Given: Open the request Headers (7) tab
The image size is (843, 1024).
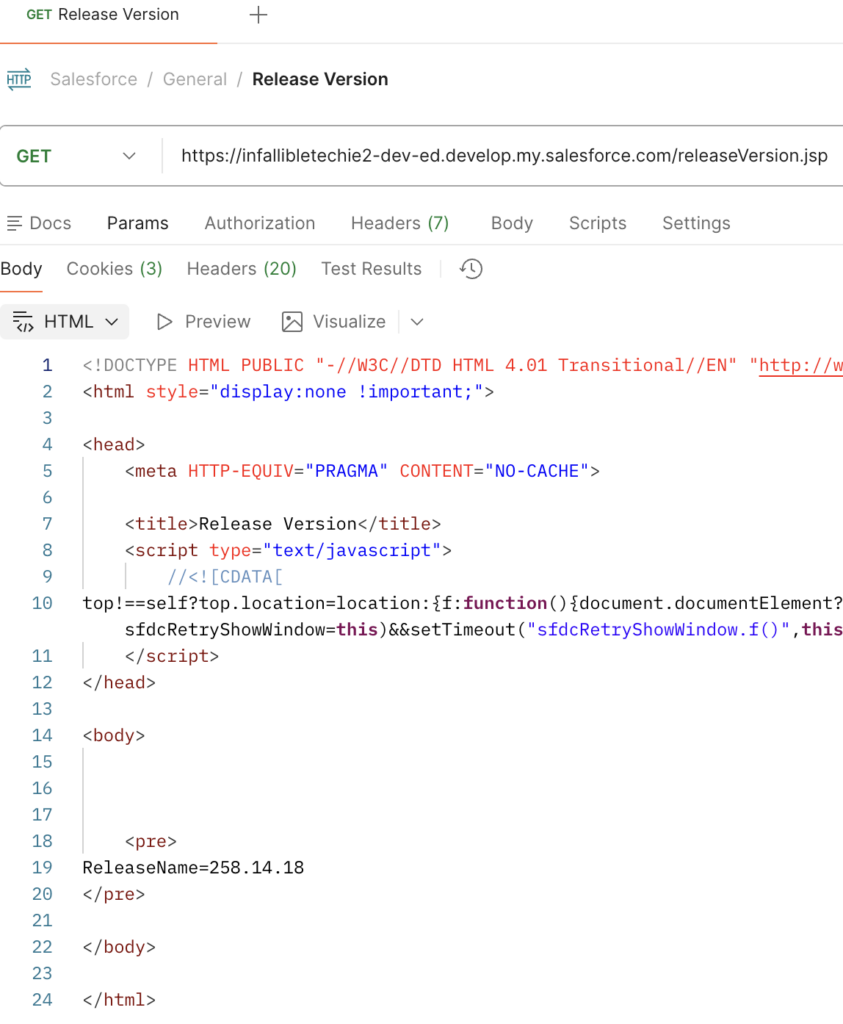Looking at the screenshot, I should (400, 223).
